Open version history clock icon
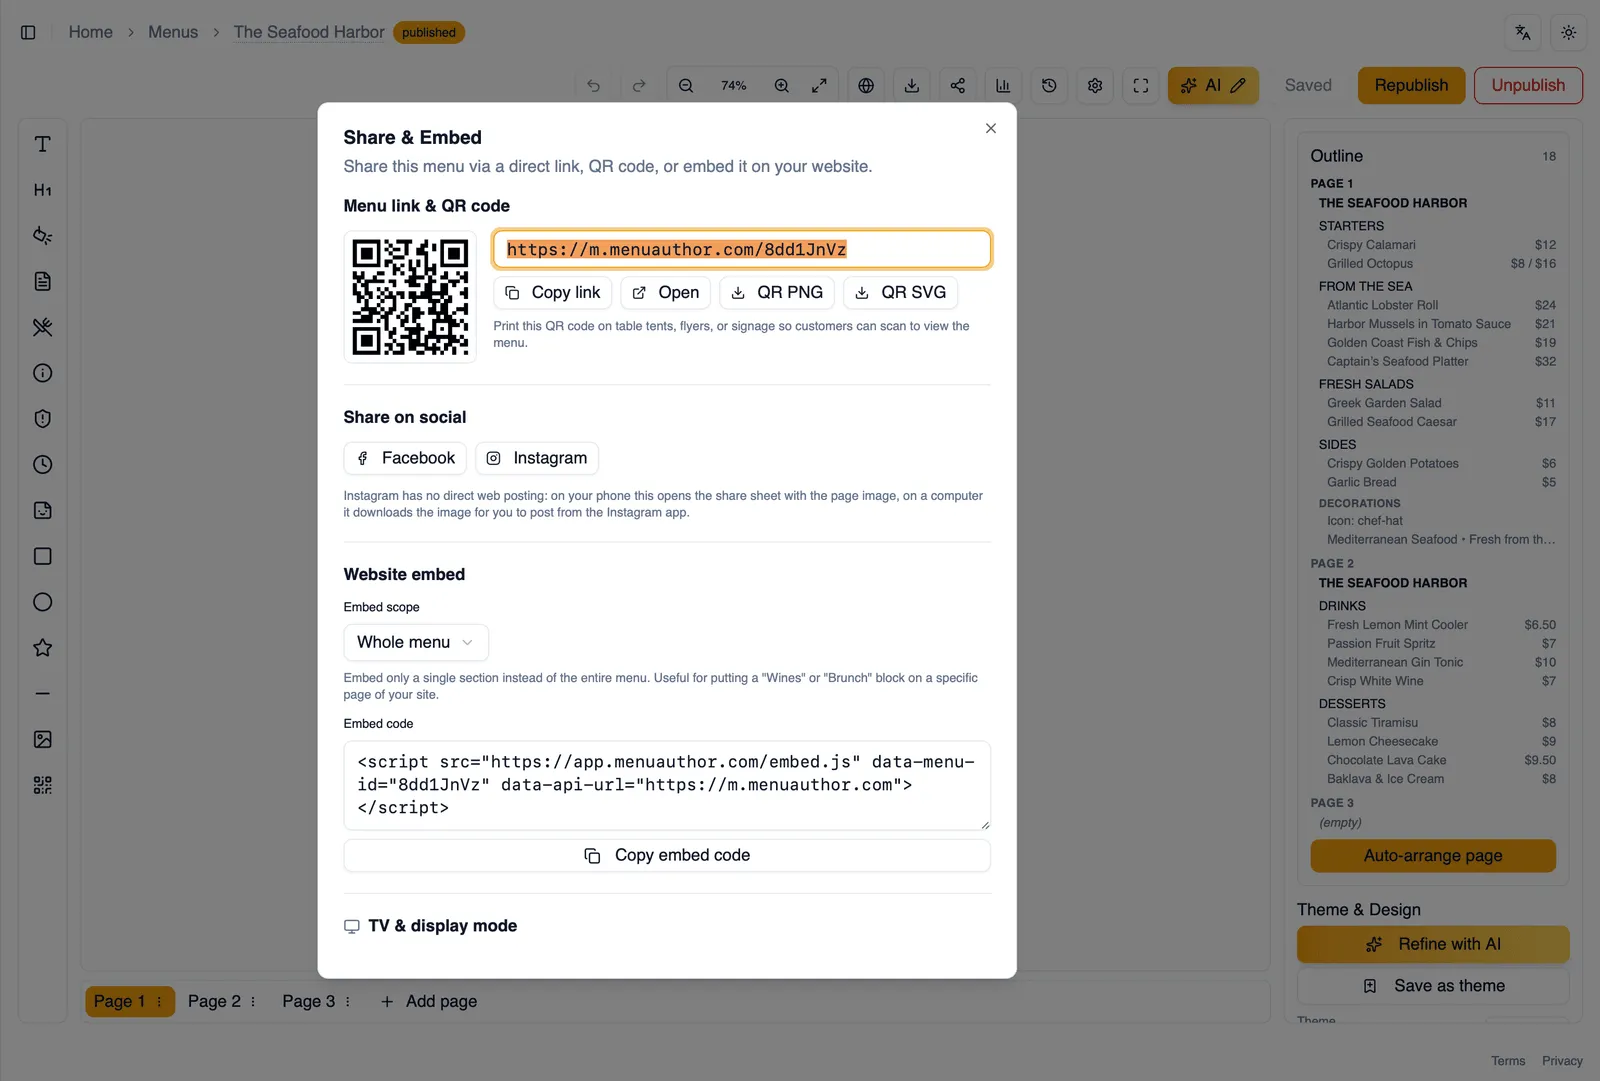 click(1049, 86)
